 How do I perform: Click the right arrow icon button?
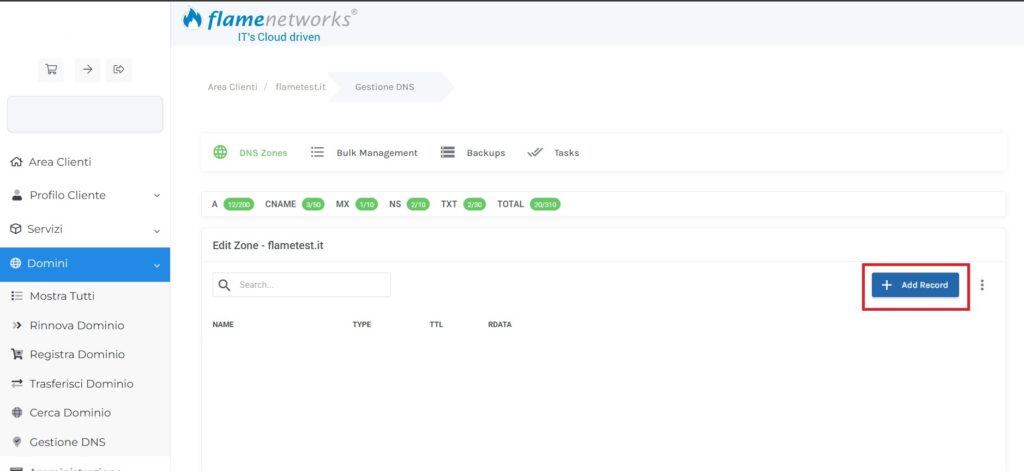tap(88, 69)
